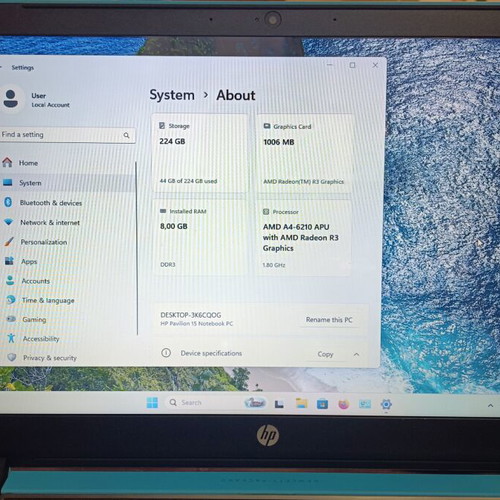
Task: Open the Task View taskbar icon
Action: (x=279, y=404)
